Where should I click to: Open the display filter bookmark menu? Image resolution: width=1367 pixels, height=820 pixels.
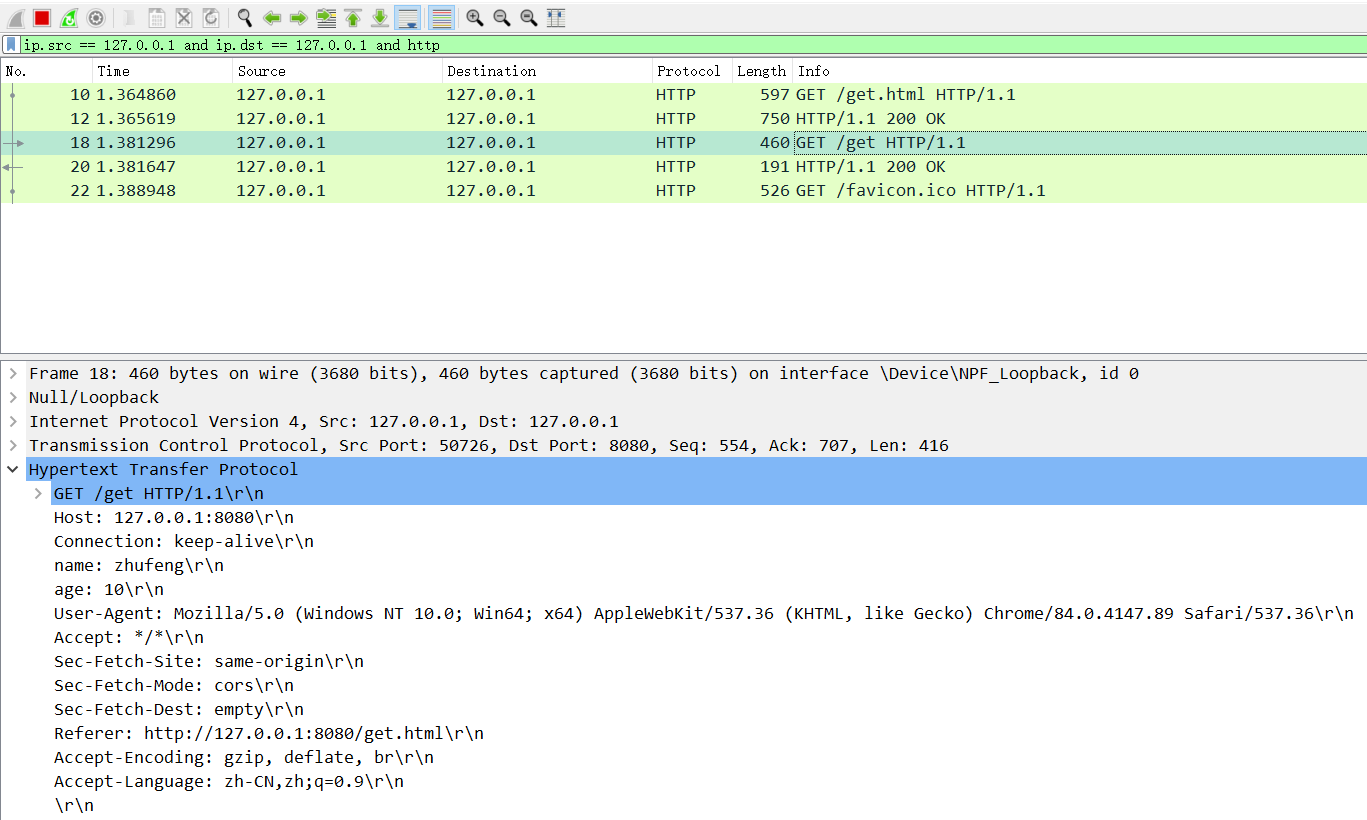pos(11,45)
